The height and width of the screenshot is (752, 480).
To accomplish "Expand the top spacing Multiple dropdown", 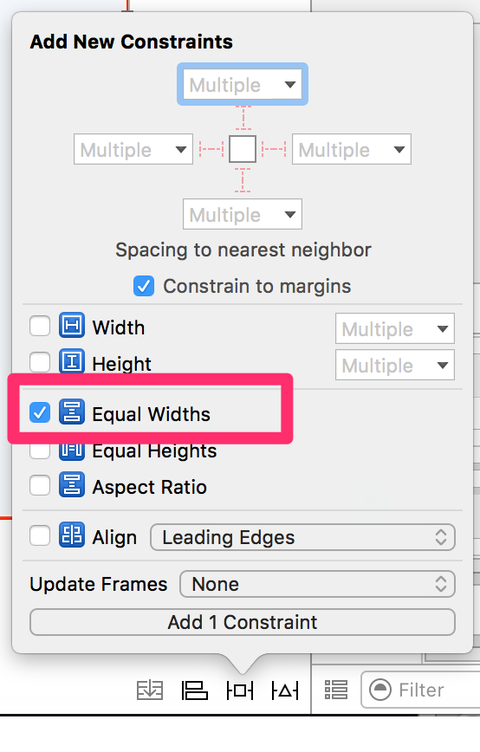I will 243,84.
